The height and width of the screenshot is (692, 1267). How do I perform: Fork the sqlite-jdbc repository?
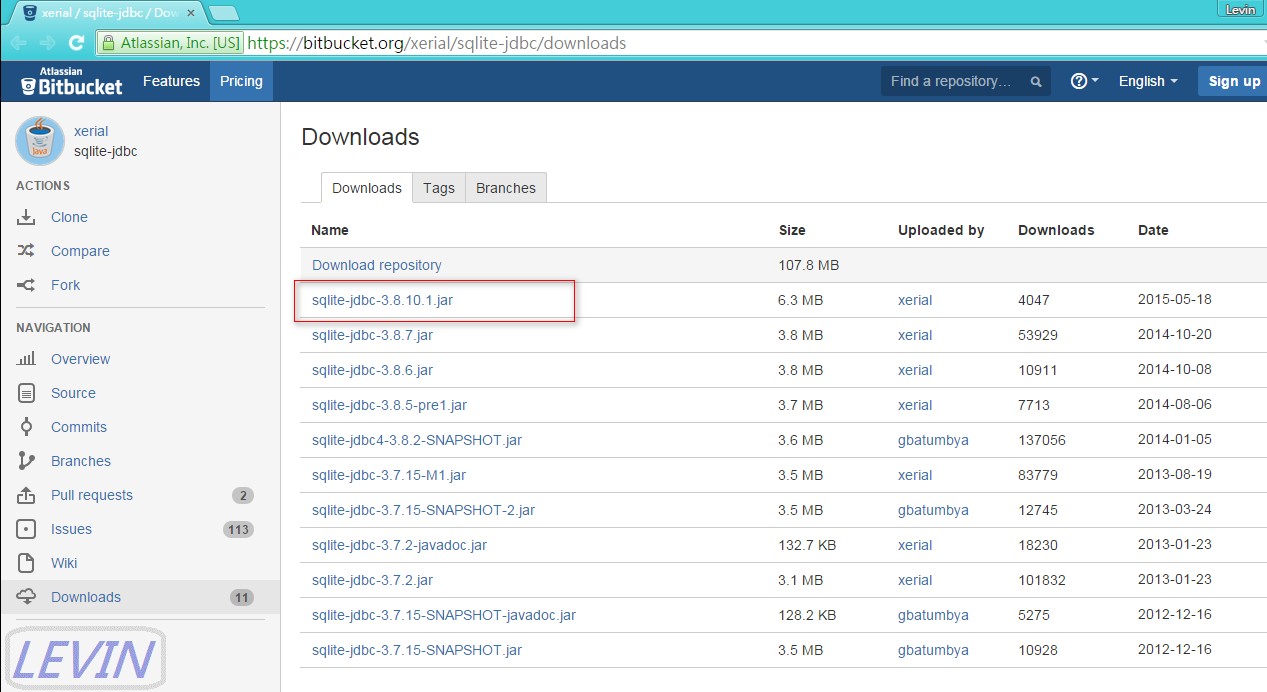tap(65, 285)
